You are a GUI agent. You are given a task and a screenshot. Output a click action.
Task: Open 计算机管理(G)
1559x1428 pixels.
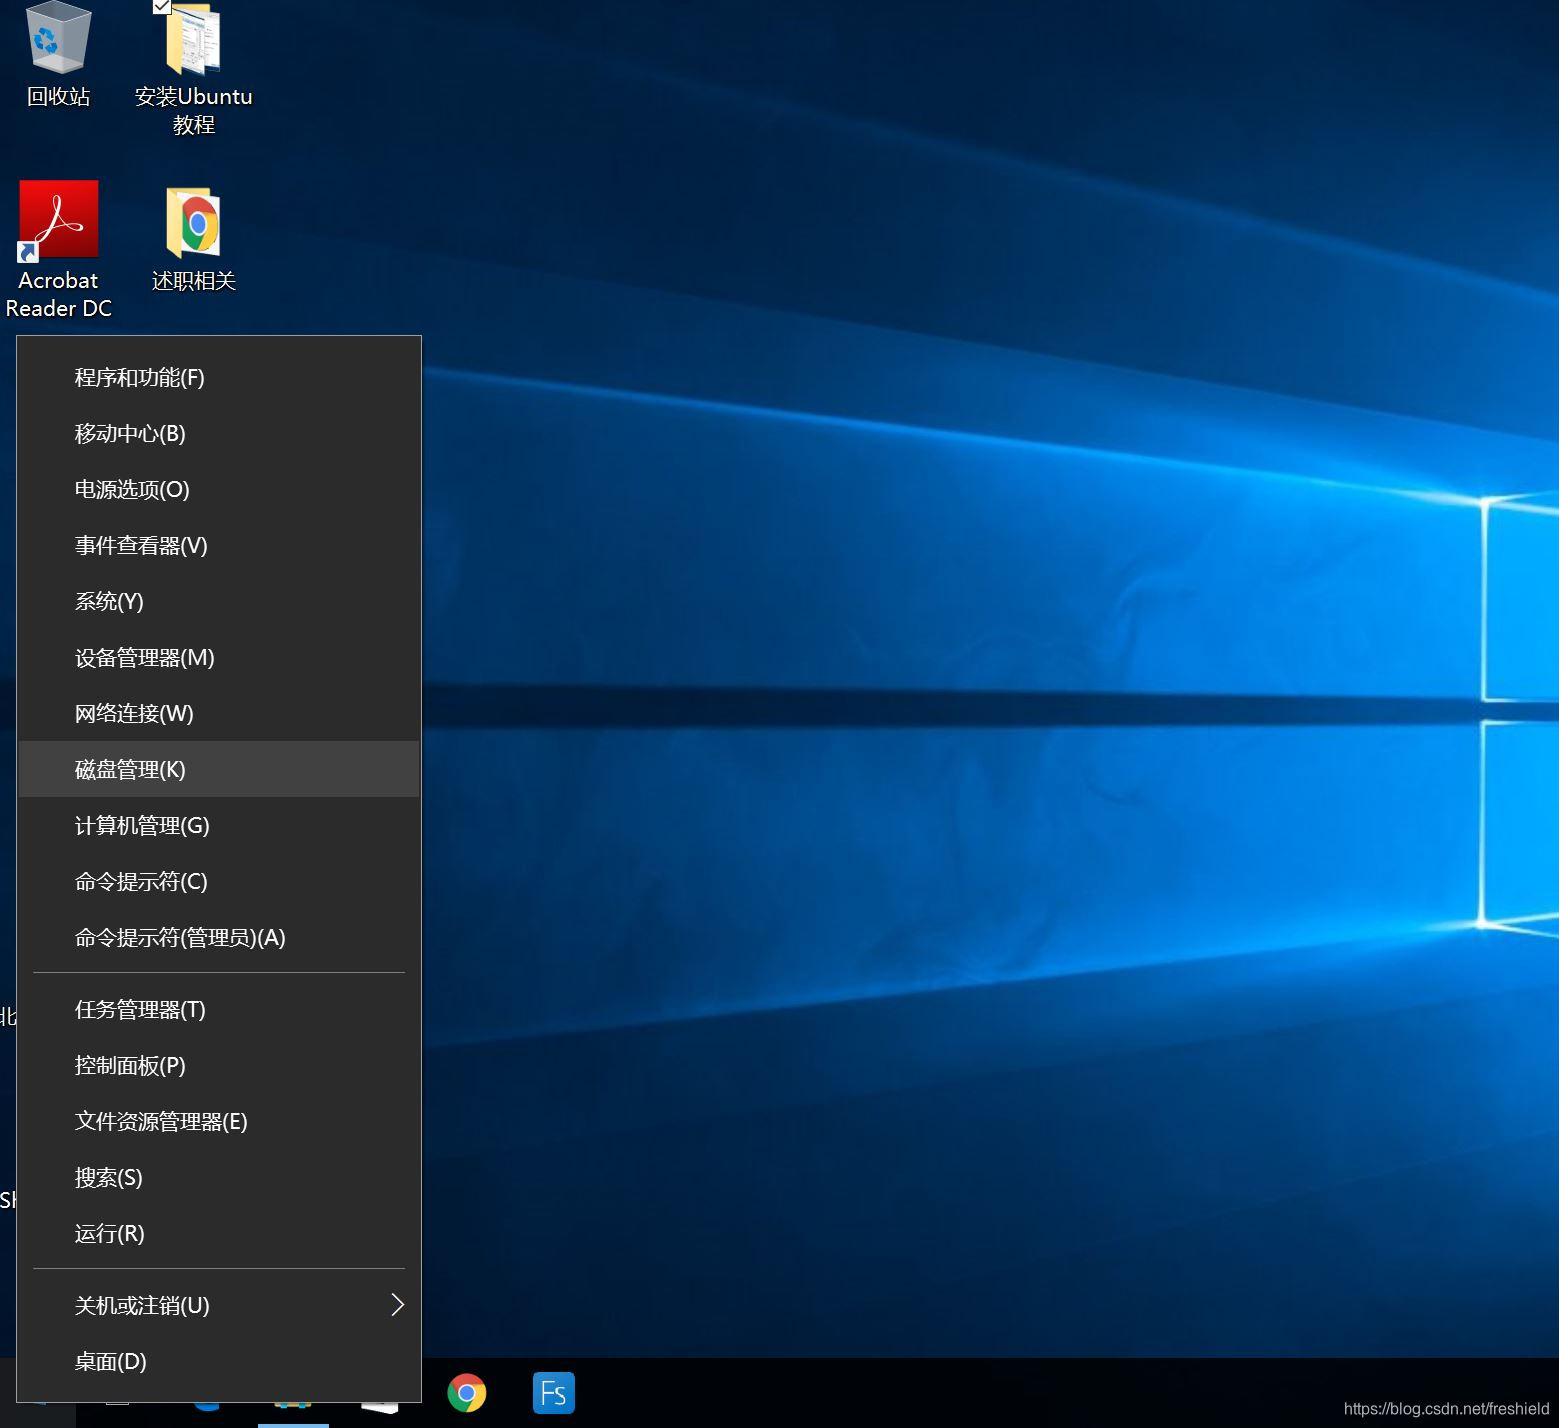point(219,825)
